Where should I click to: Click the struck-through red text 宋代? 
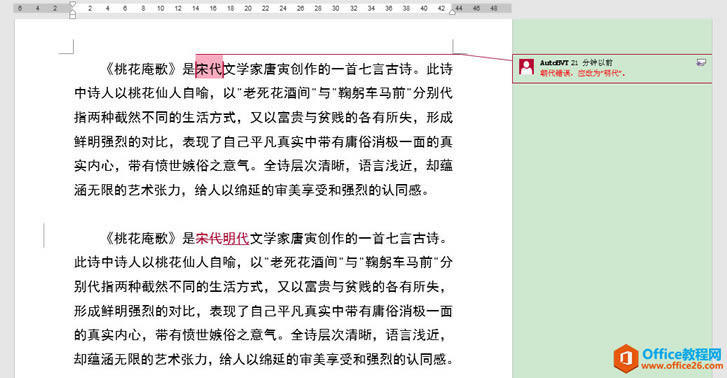click(x=209, y=238)
